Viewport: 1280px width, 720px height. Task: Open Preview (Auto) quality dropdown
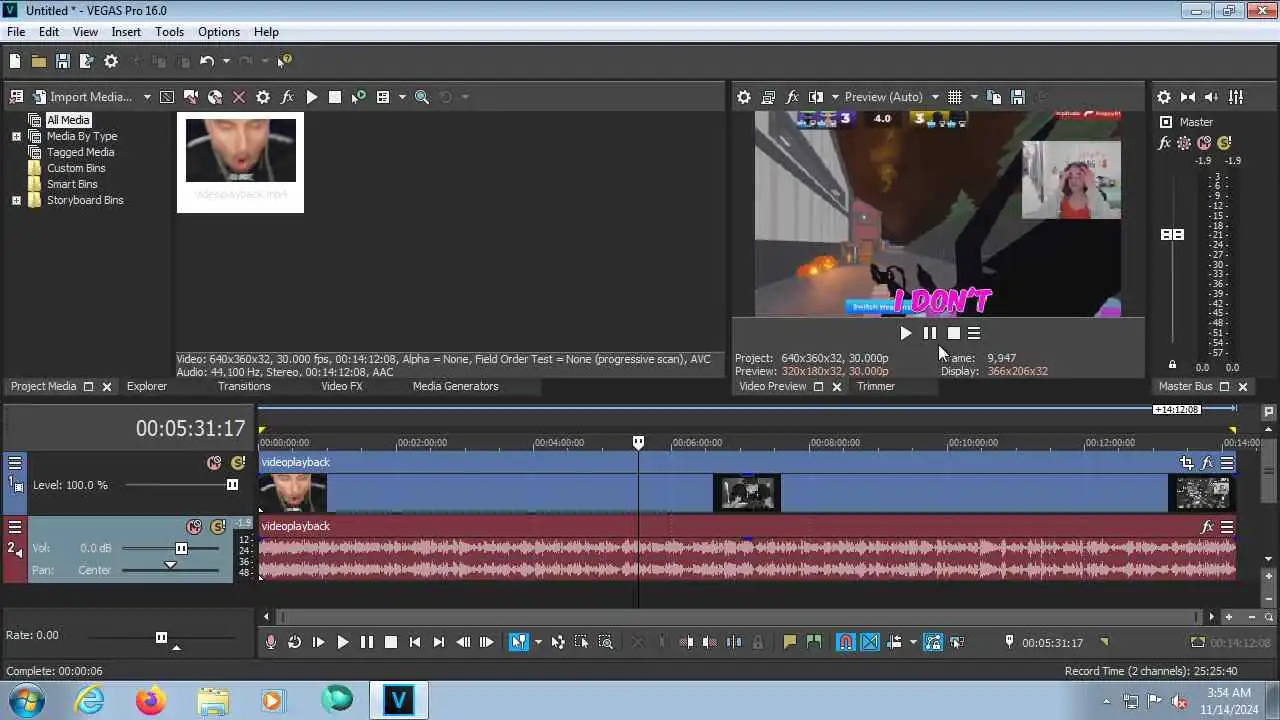pos(935,97)
